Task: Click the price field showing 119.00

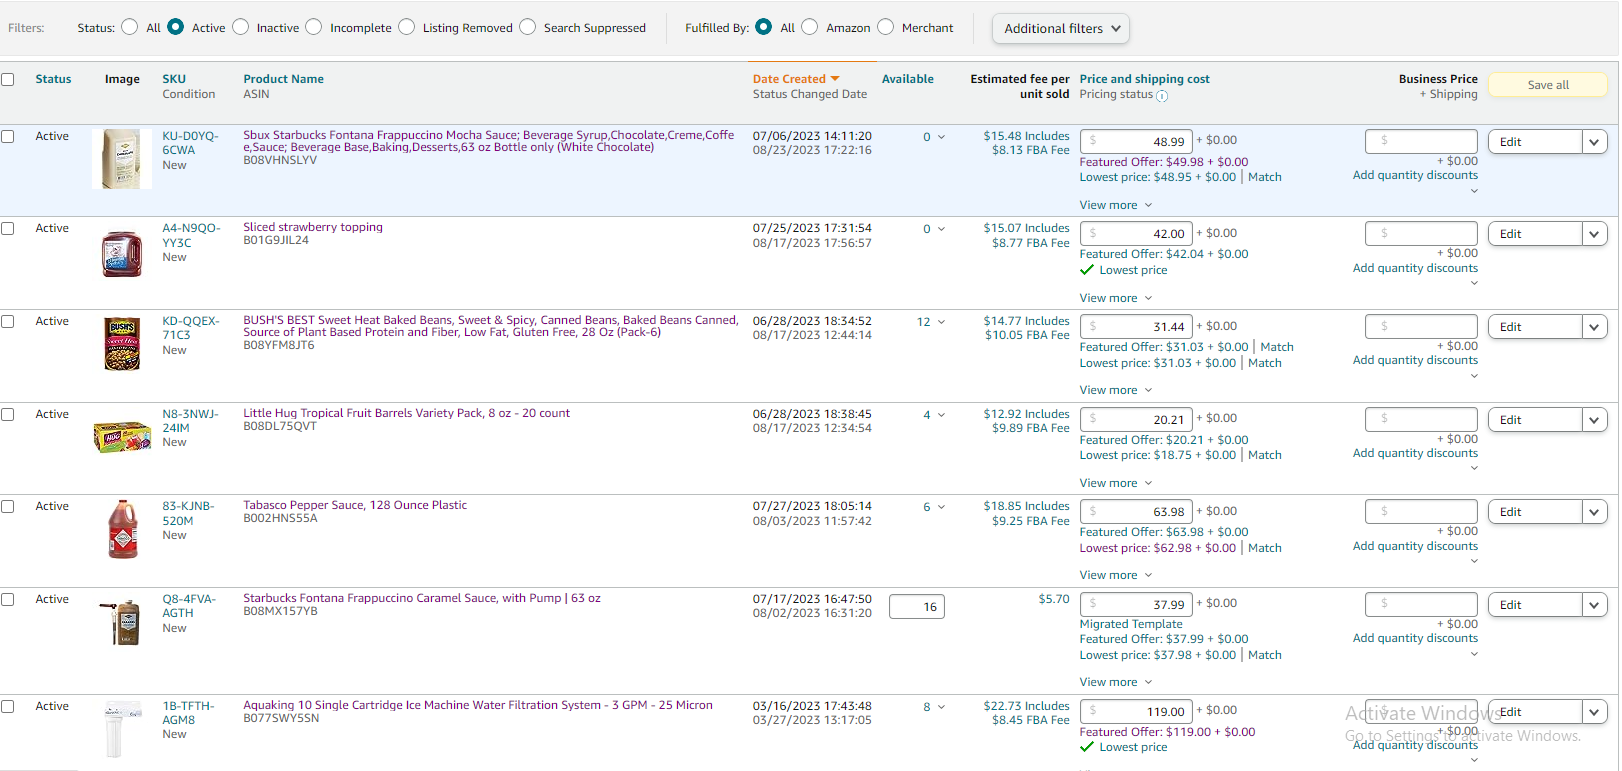Action: click(1136, 711)
